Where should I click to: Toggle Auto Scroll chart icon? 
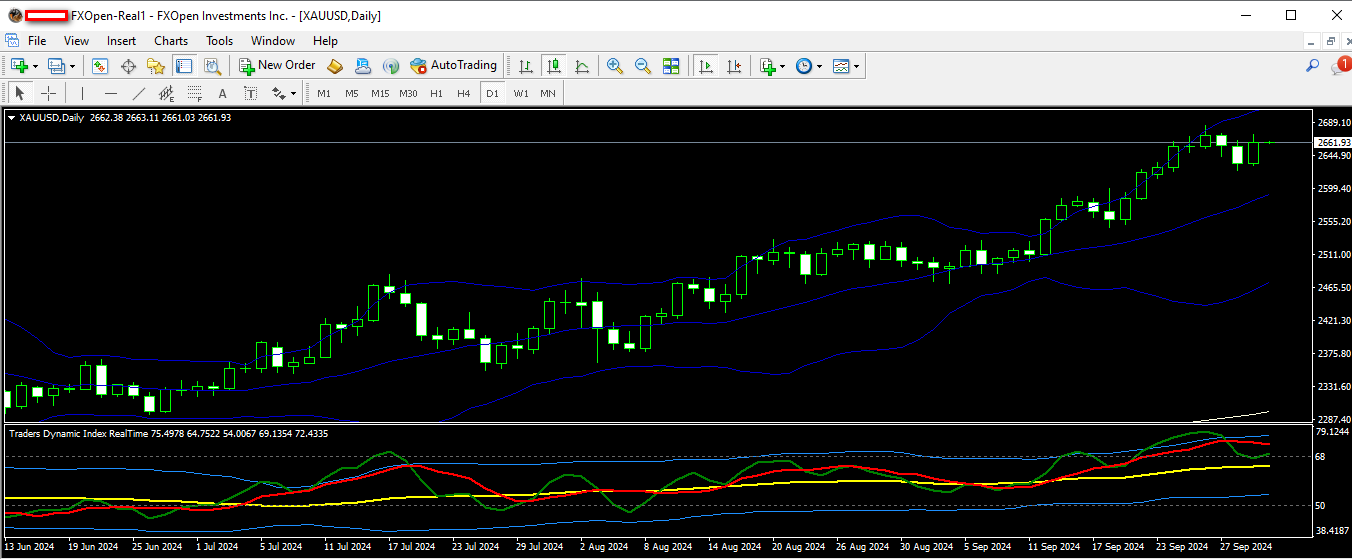[706, 66]
